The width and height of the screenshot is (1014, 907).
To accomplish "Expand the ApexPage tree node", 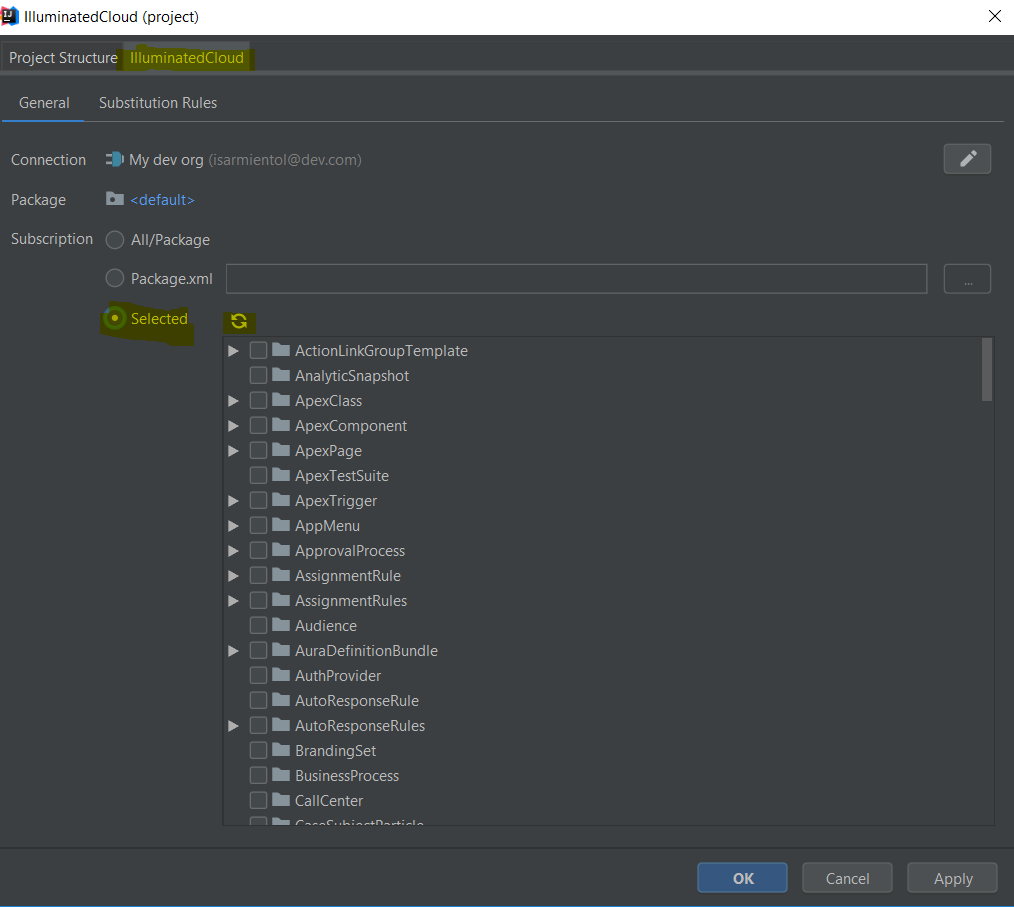I will [233, 451].
